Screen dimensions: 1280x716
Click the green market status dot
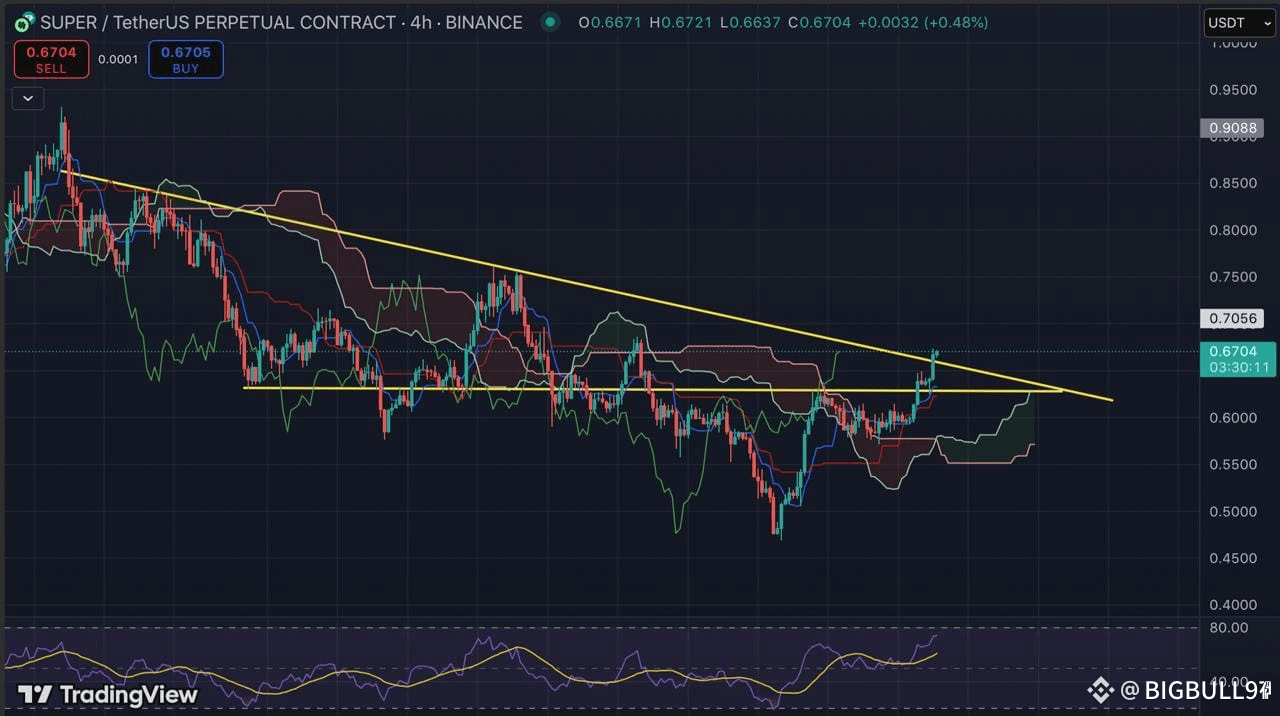(x=550, y=22)
